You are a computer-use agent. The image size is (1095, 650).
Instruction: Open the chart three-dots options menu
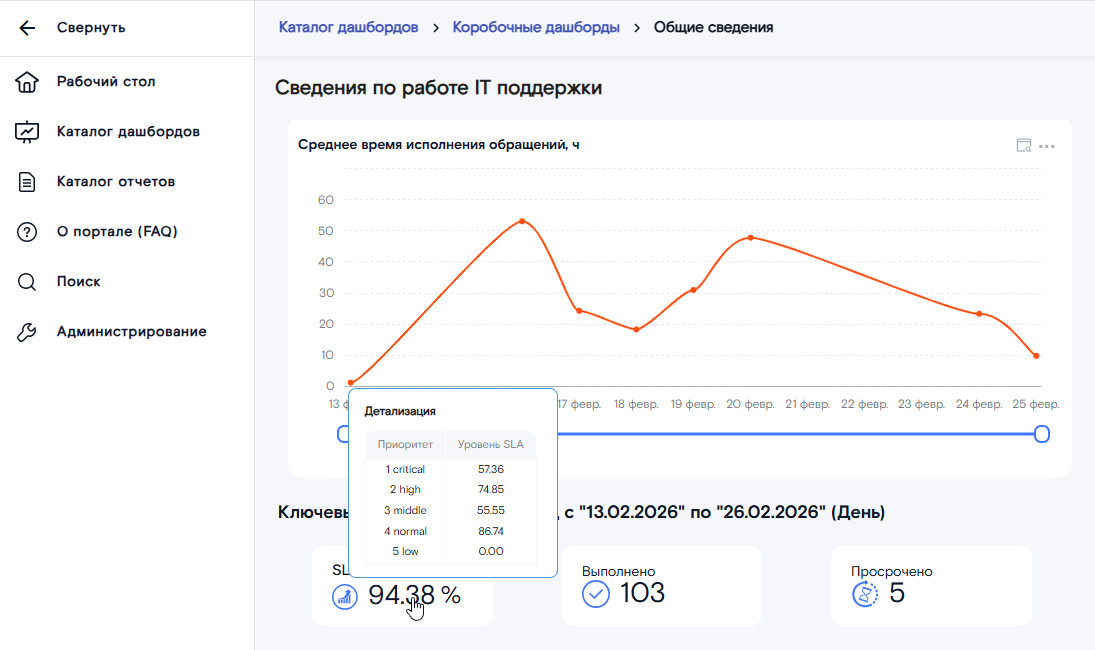click(x=1047, y=146)
